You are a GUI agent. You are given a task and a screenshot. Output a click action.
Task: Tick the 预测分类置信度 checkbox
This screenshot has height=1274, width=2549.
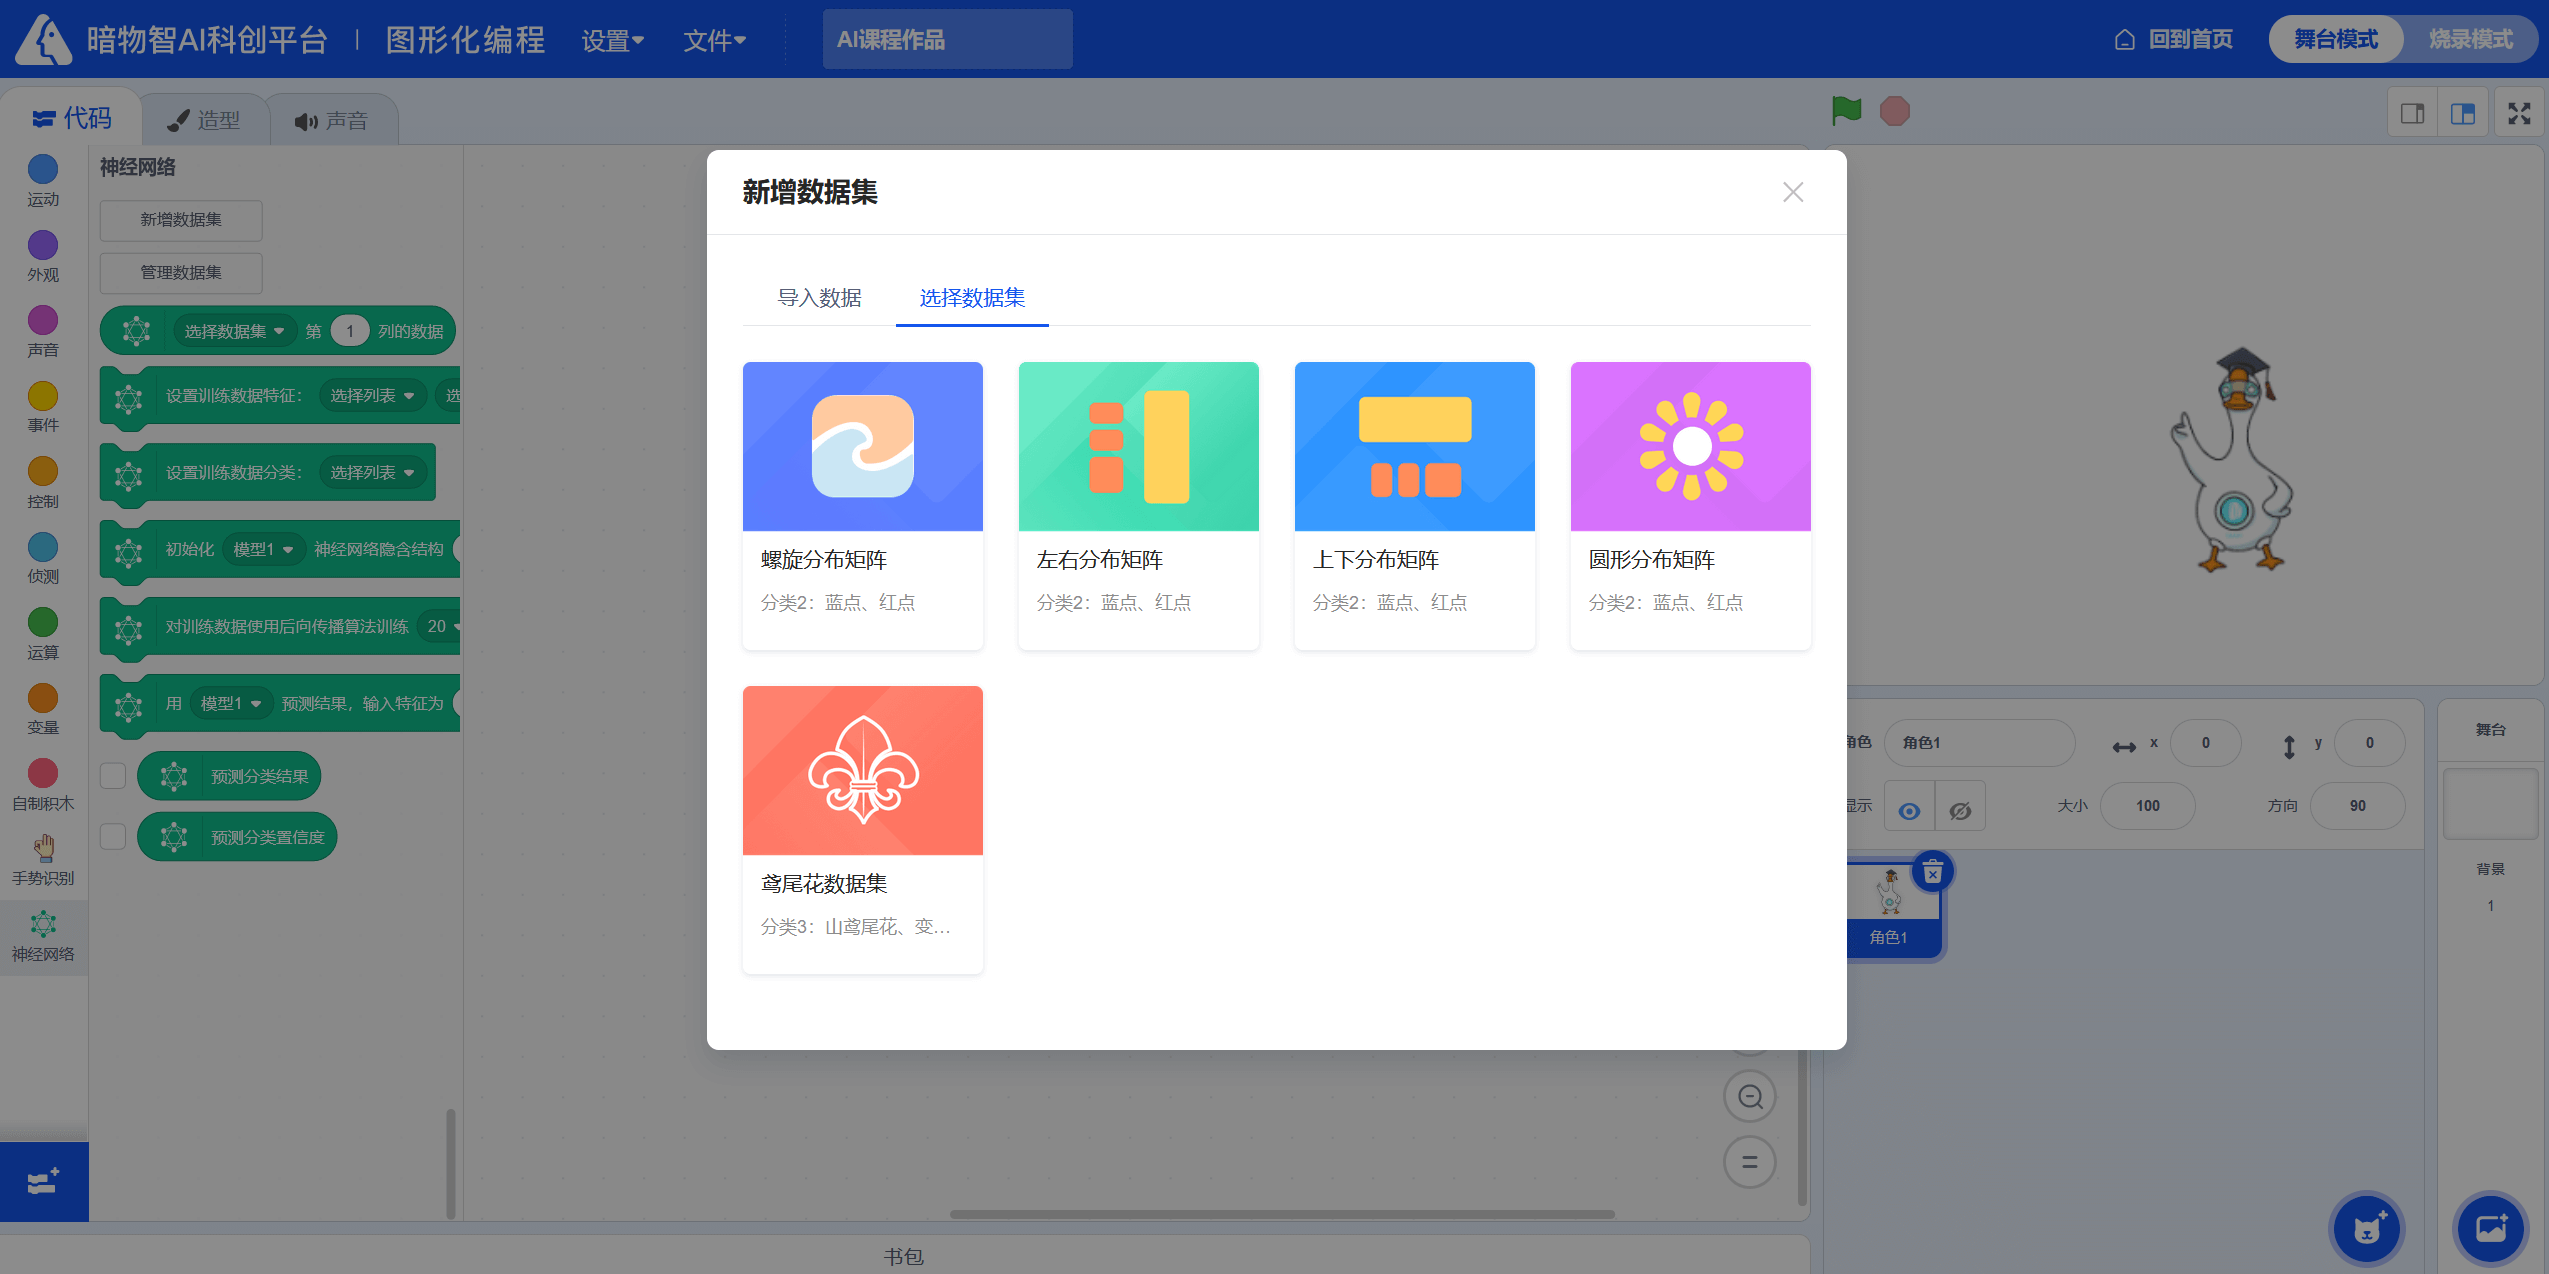(x=113, y=836)
